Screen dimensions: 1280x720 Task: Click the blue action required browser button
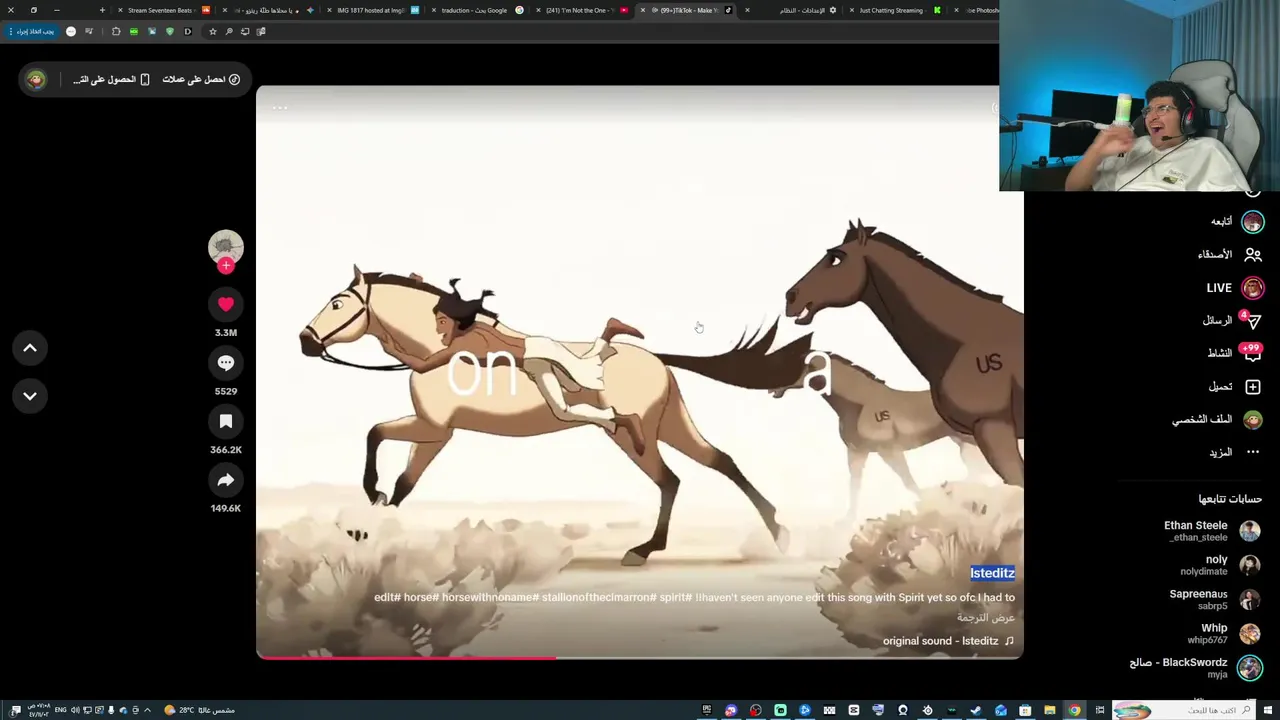click(x=31, y=31)
